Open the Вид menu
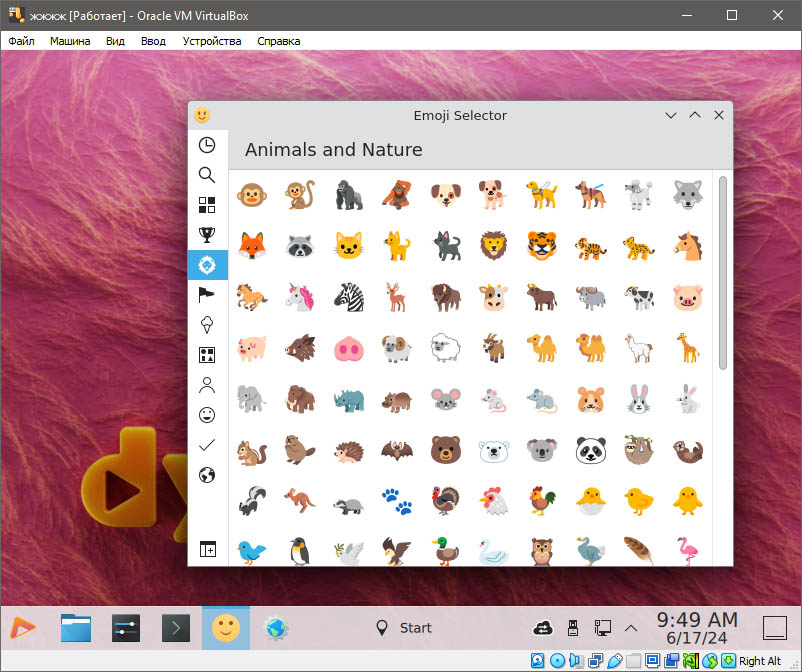The height and width of the screenshot is (672, 802). [115, 41]
